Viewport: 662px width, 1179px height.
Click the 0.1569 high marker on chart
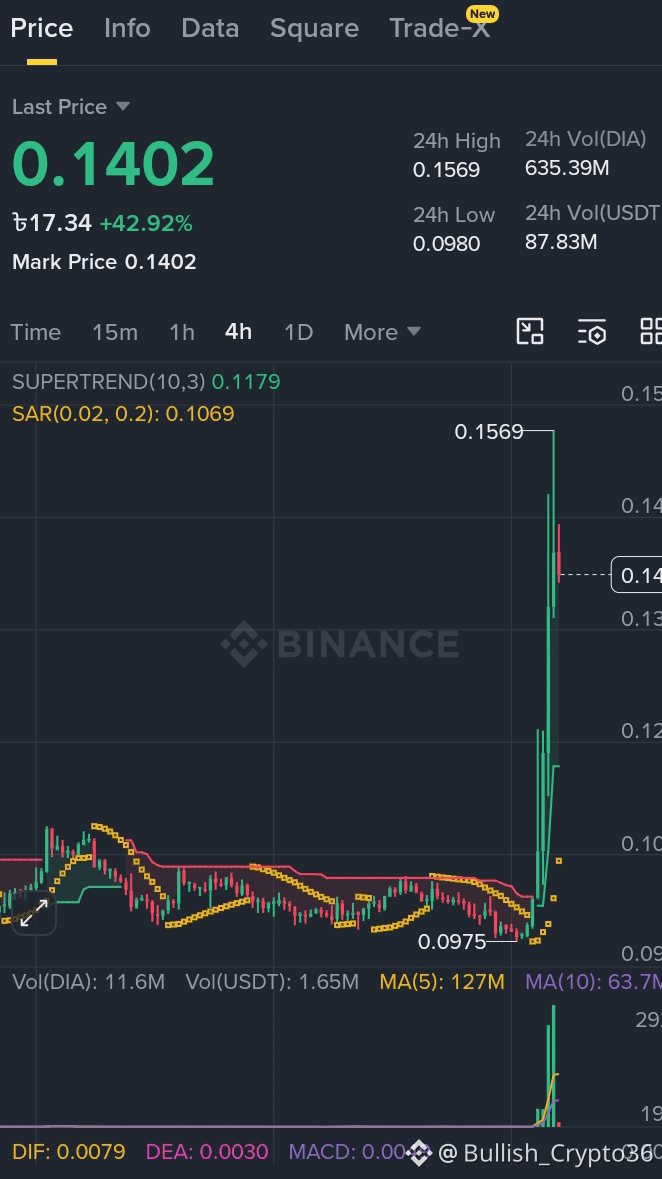pos(489,432)
